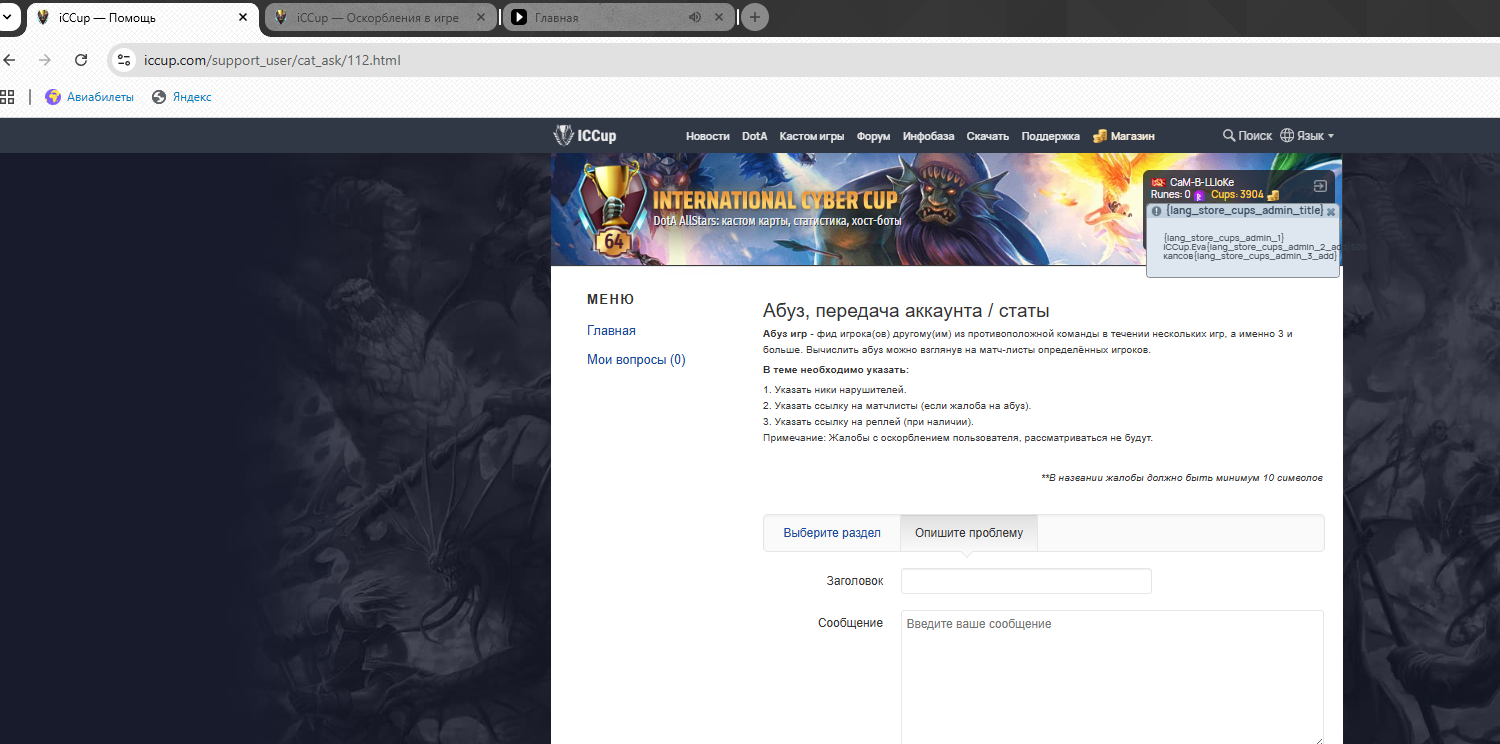
Task: Click the level 64 trophy badge
Action: click(x=614, y=208)
